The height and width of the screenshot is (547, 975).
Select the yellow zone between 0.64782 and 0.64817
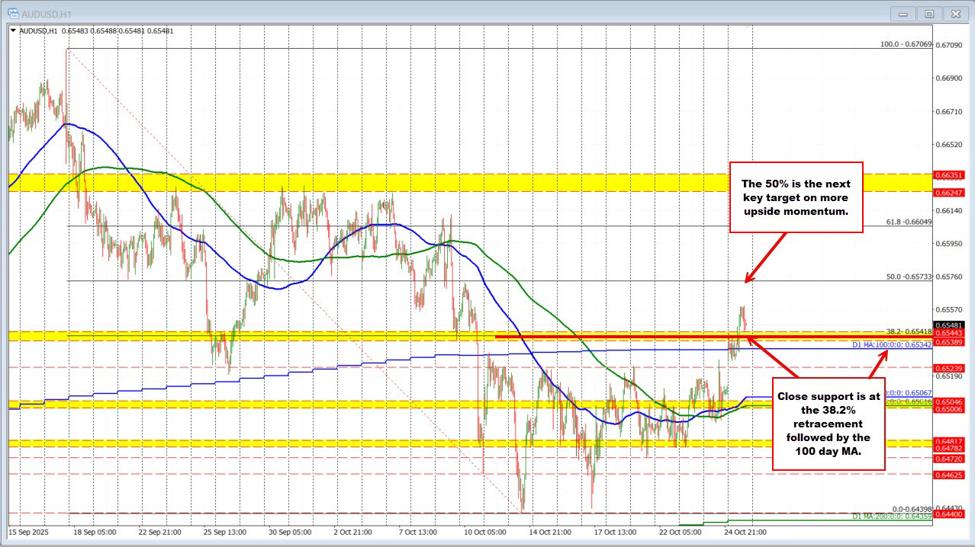pos(469,444)
